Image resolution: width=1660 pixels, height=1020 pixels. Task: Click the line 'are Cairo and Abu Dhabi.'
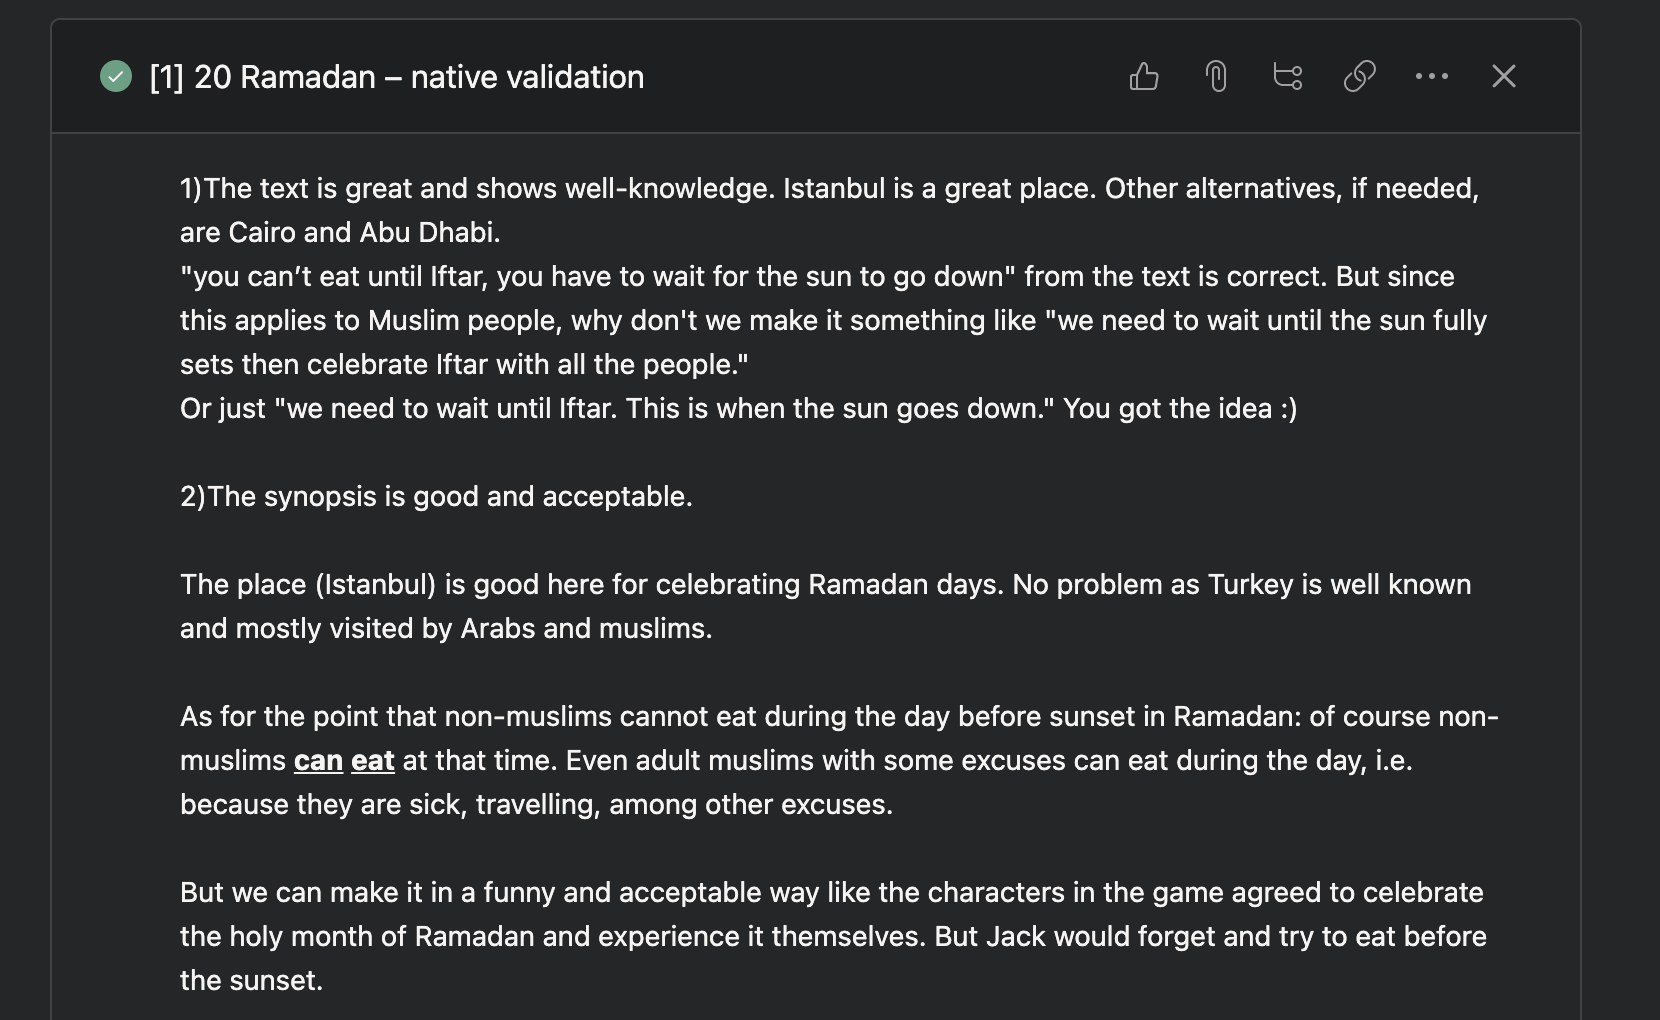[x=340, y=233]
